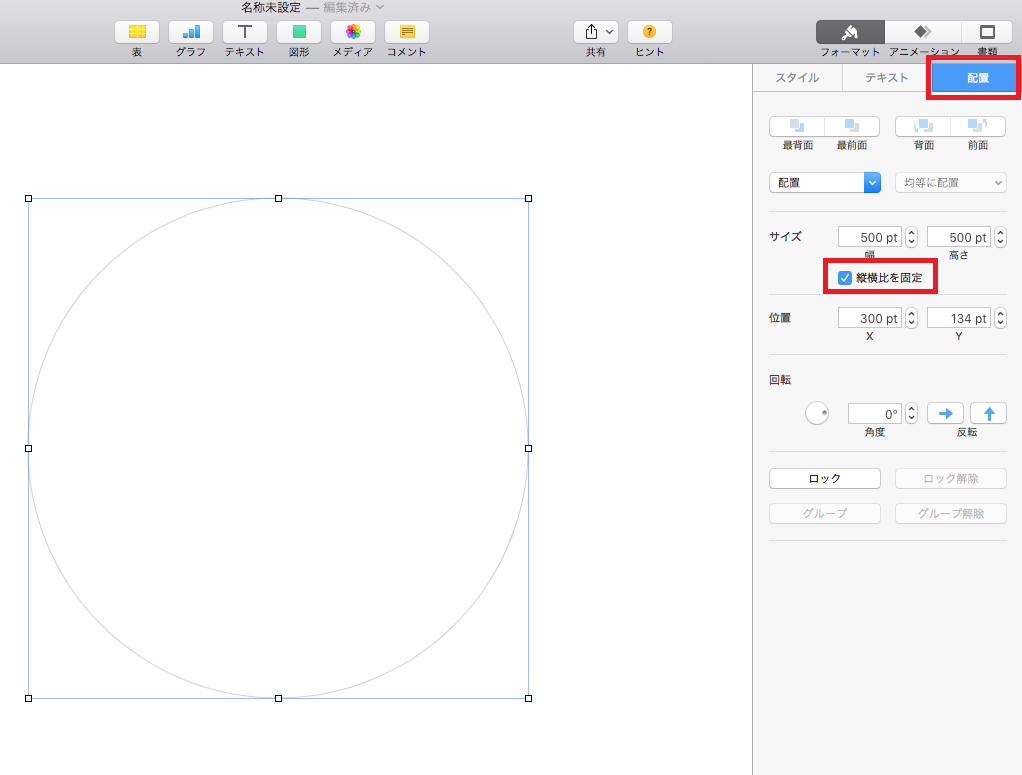
Task: Add a chart via the グラフ icon
Action: pos(191,32)
